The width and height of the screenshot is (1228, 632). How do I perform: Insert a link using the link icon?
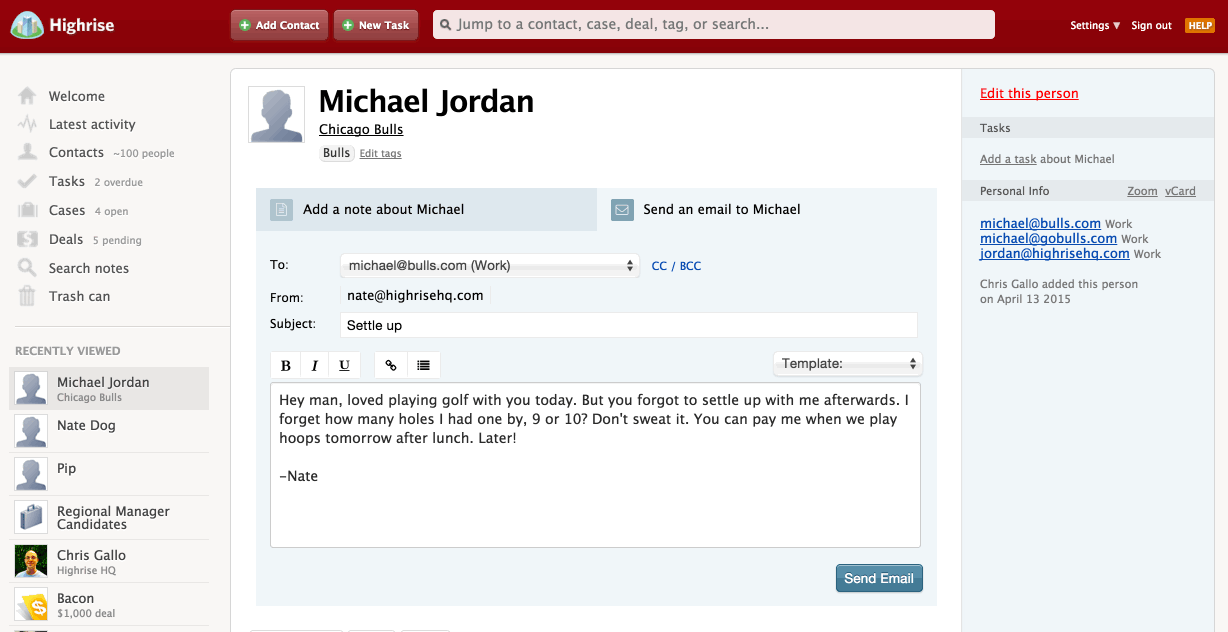[391, 365]
